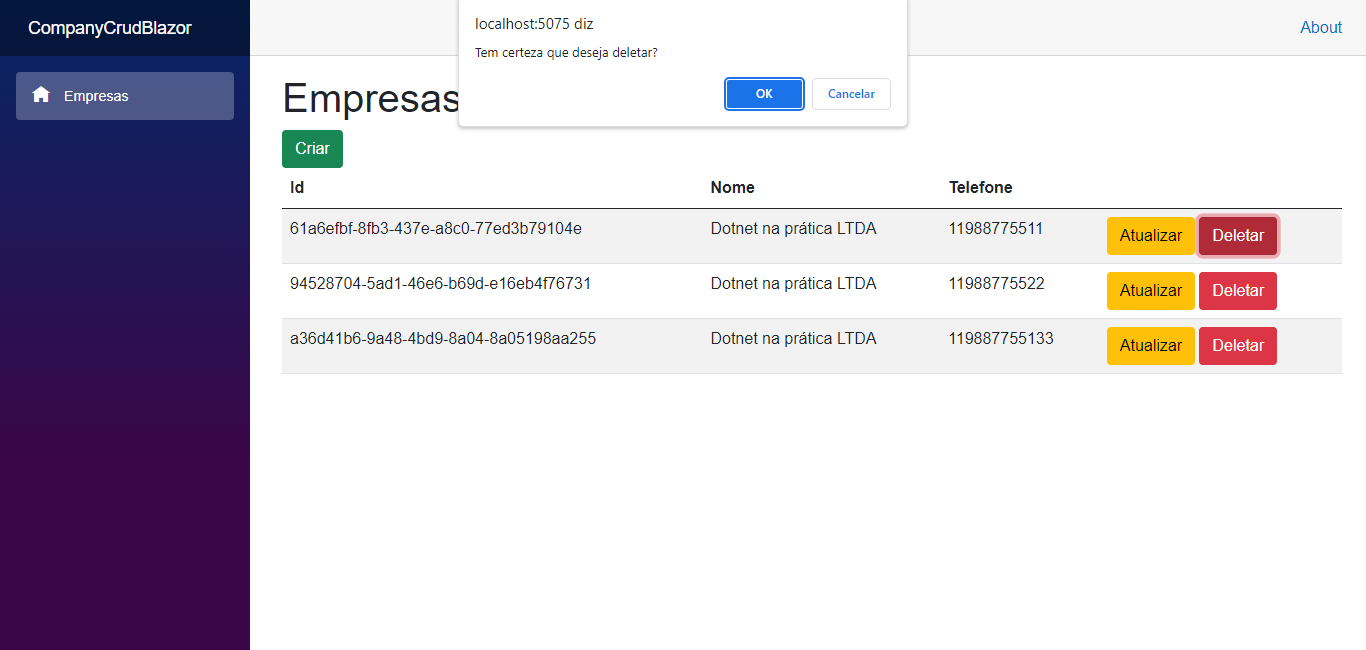This screenshot has width=1366, height=650.
Task: Click Deletar on the second row
Action: pos(1238,290)
